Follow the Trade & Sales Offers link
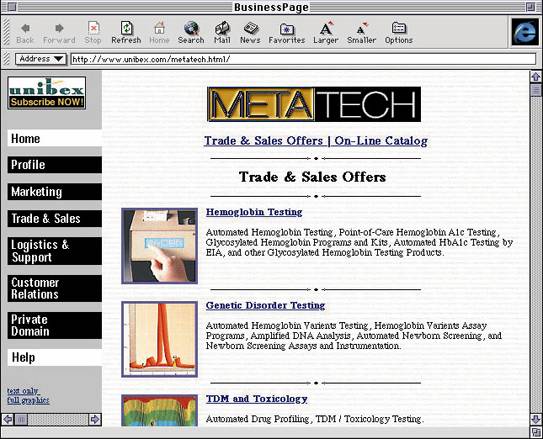 263,141
